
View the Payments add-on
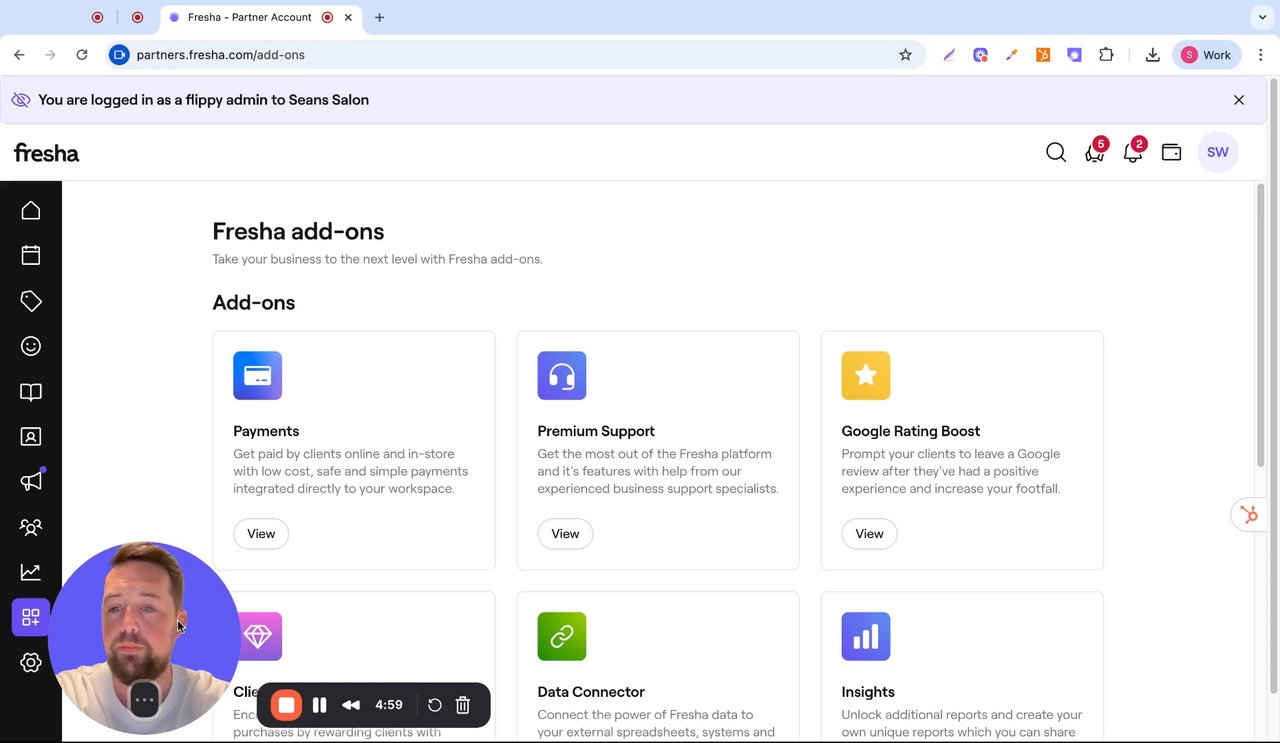261,534
